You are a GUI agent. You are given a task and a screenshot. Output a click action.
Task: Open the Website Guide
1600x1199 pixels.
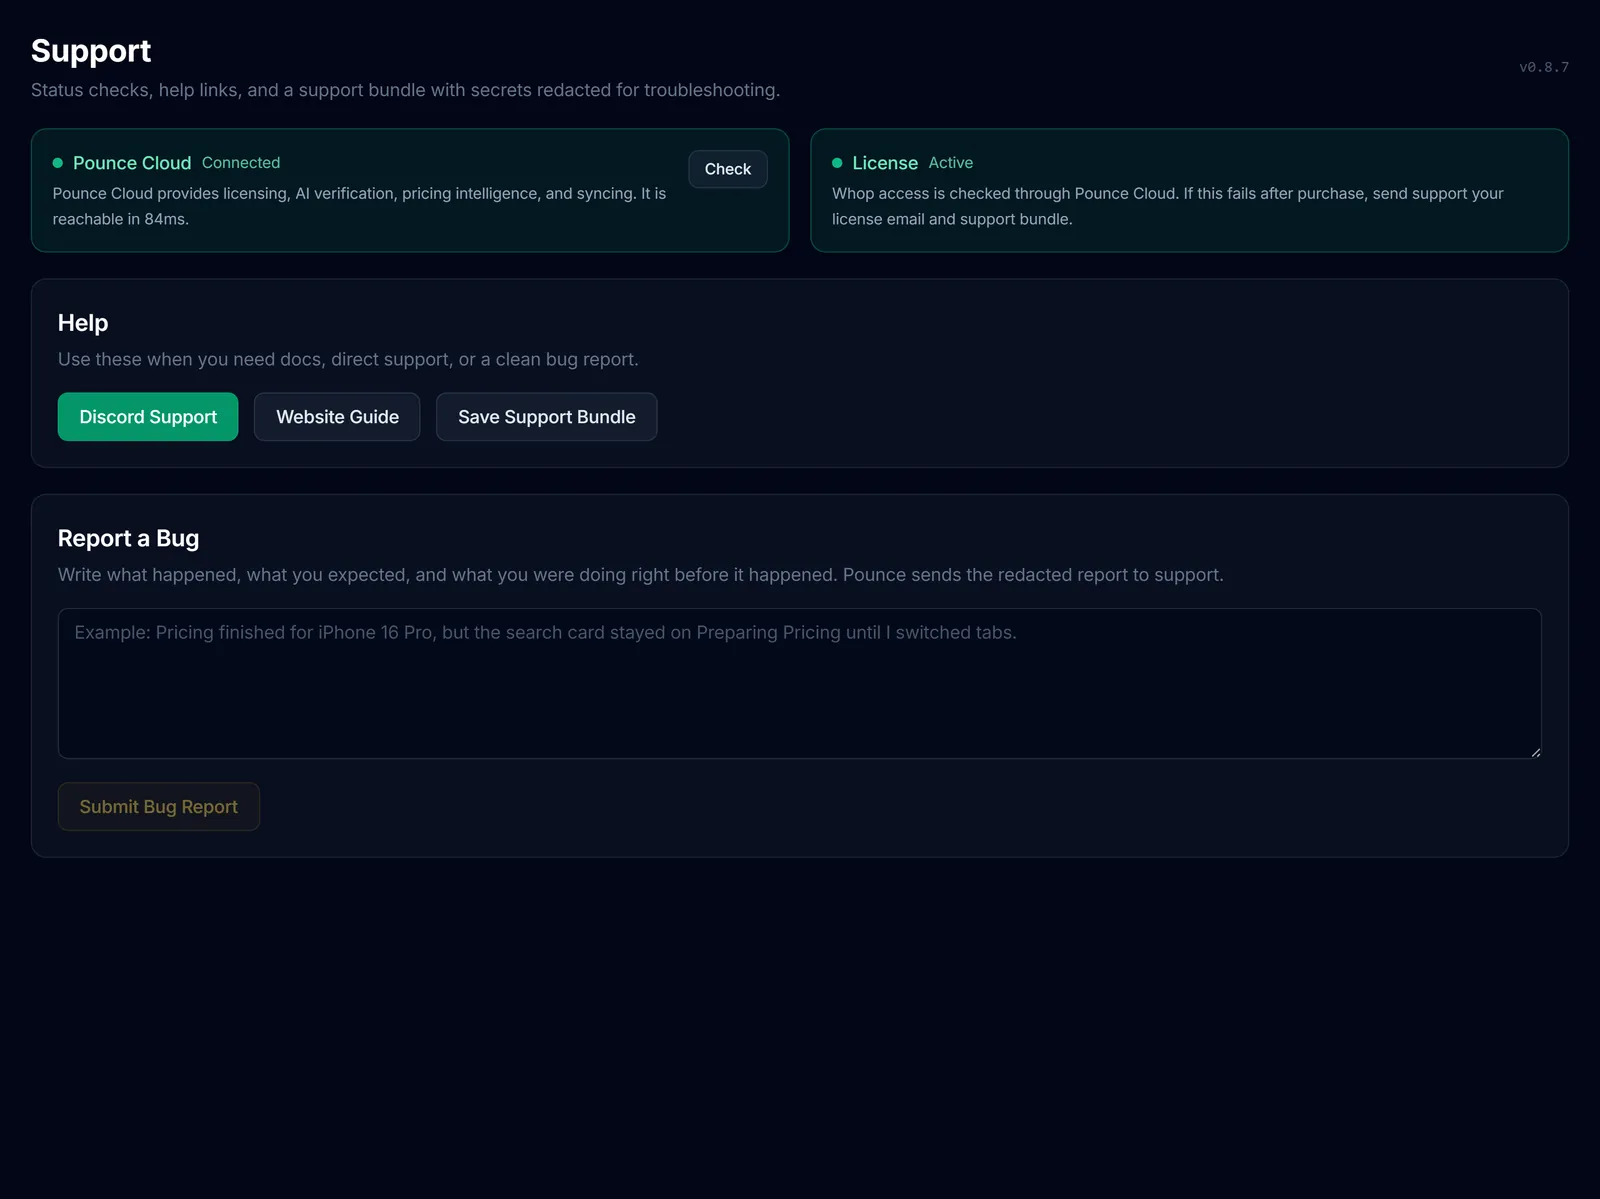click(x=337, y=417)
